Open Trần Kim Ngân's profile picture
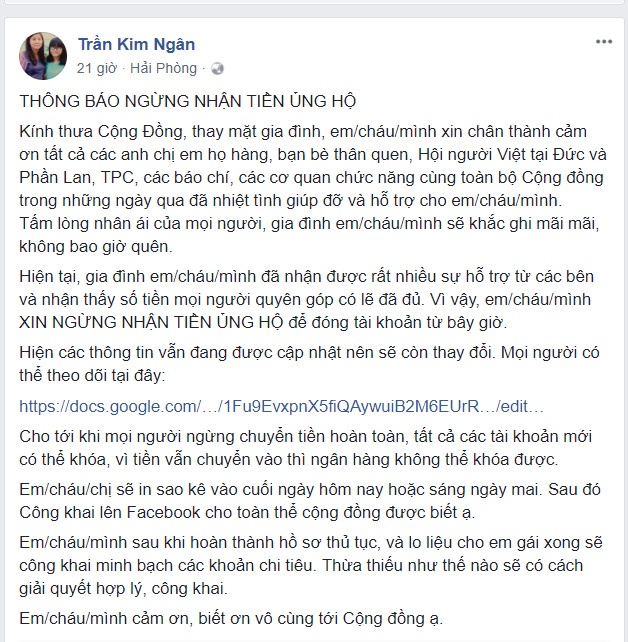 click(43, 56)
